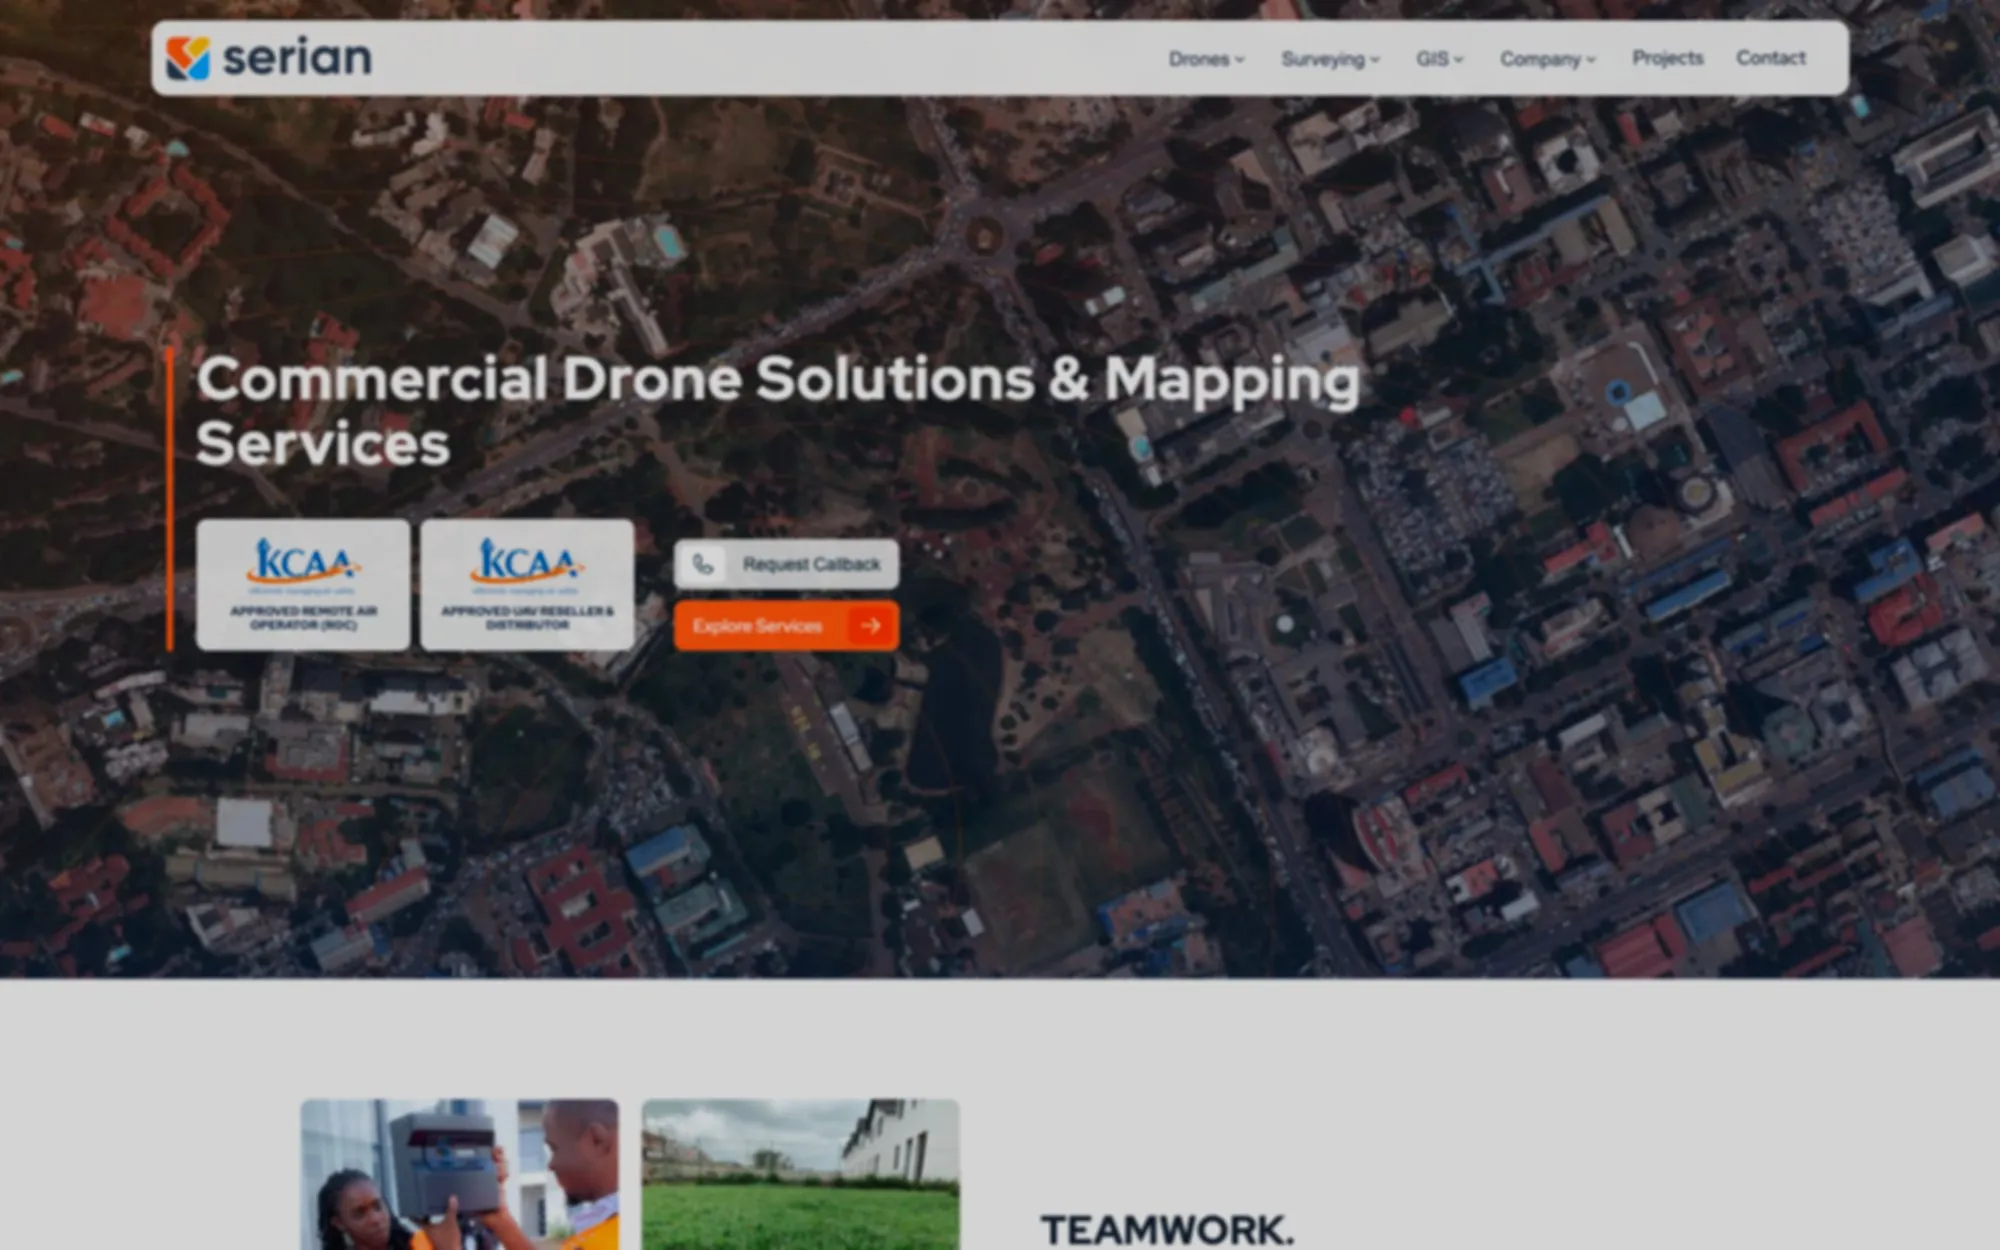This screenshot has width=2000, height=1250.
Task: Expand the Surveying navigation menu
Action: pos(1330,59)
